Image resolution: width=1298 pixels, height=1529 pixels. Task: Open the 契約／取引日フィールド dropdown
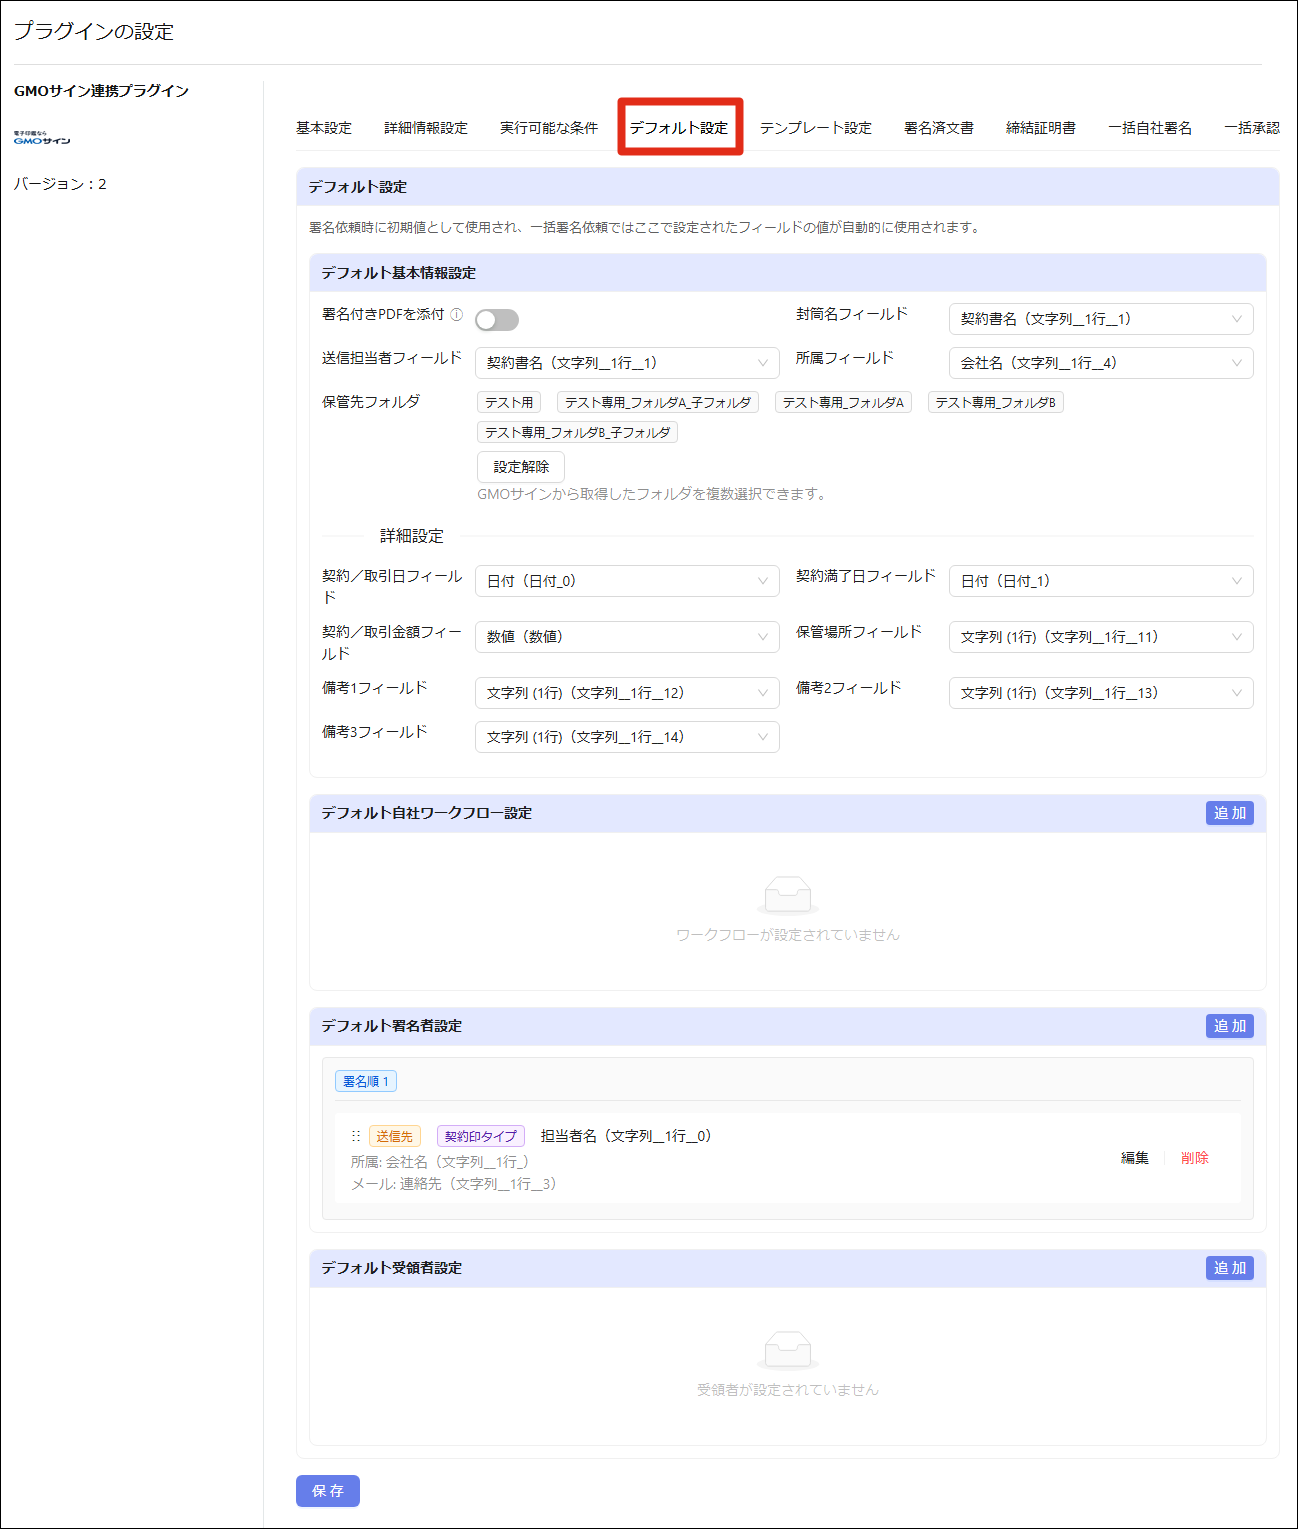(x=627, y=581)
